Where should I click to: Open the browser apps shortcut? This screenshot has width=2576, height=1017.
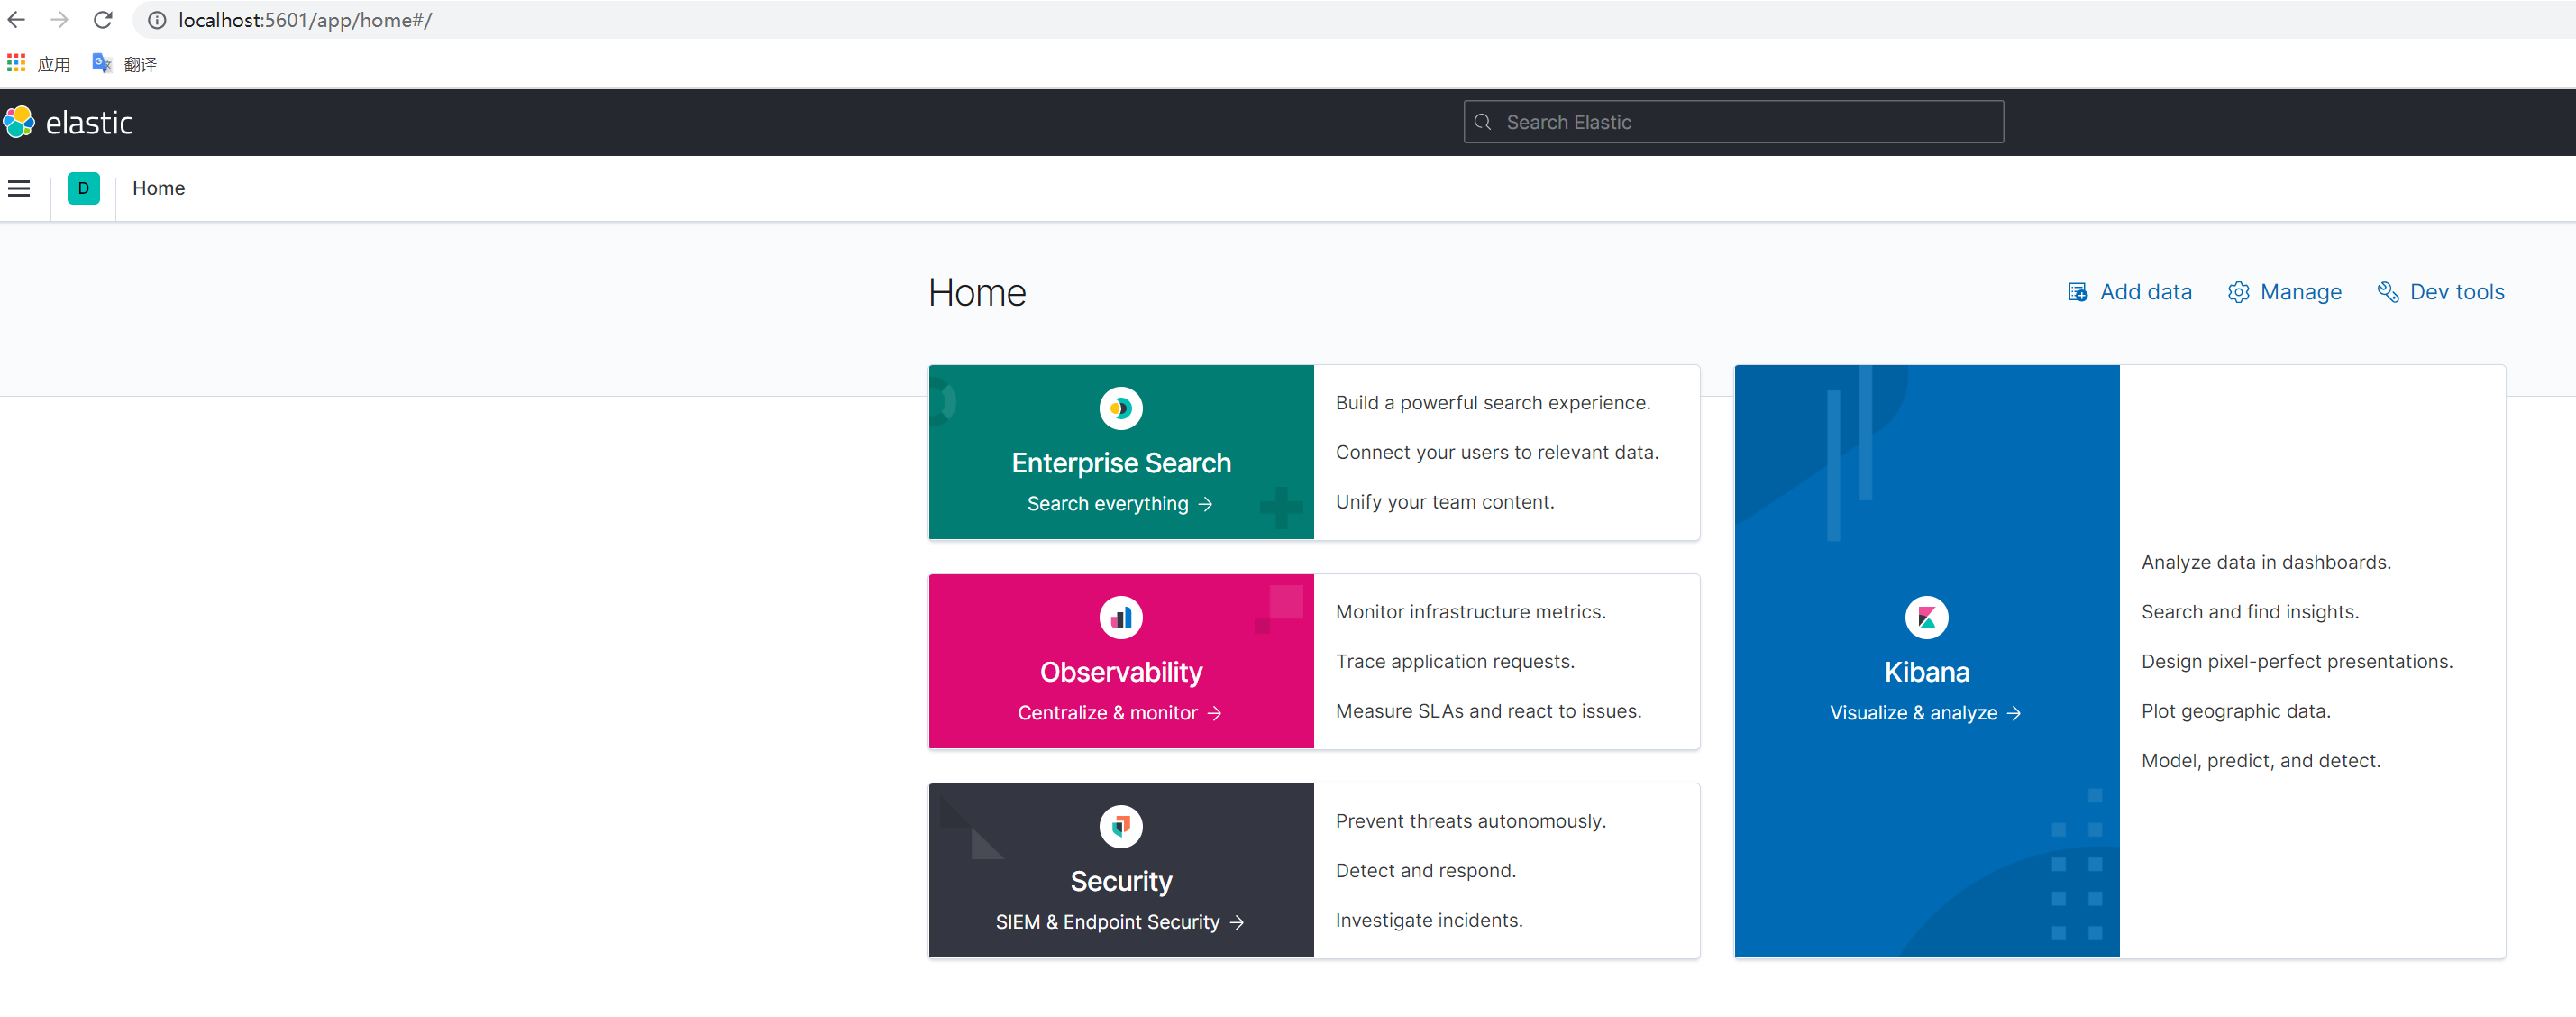pos(38,64)
